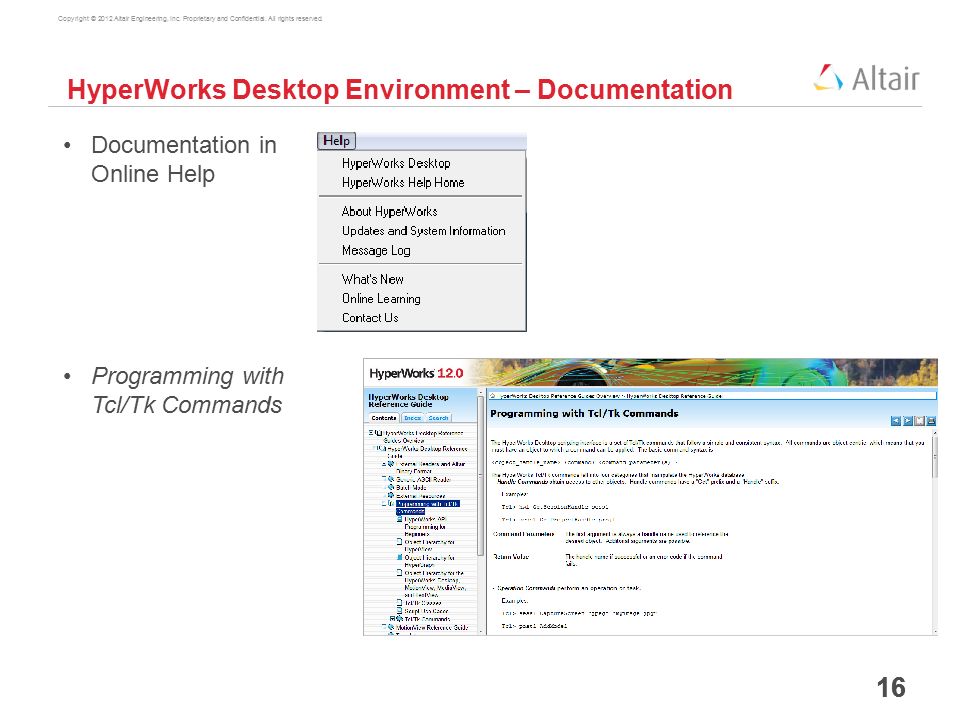
Task: Click Programming with Tcl/Tk Commands heading
Action: (584, 414)
